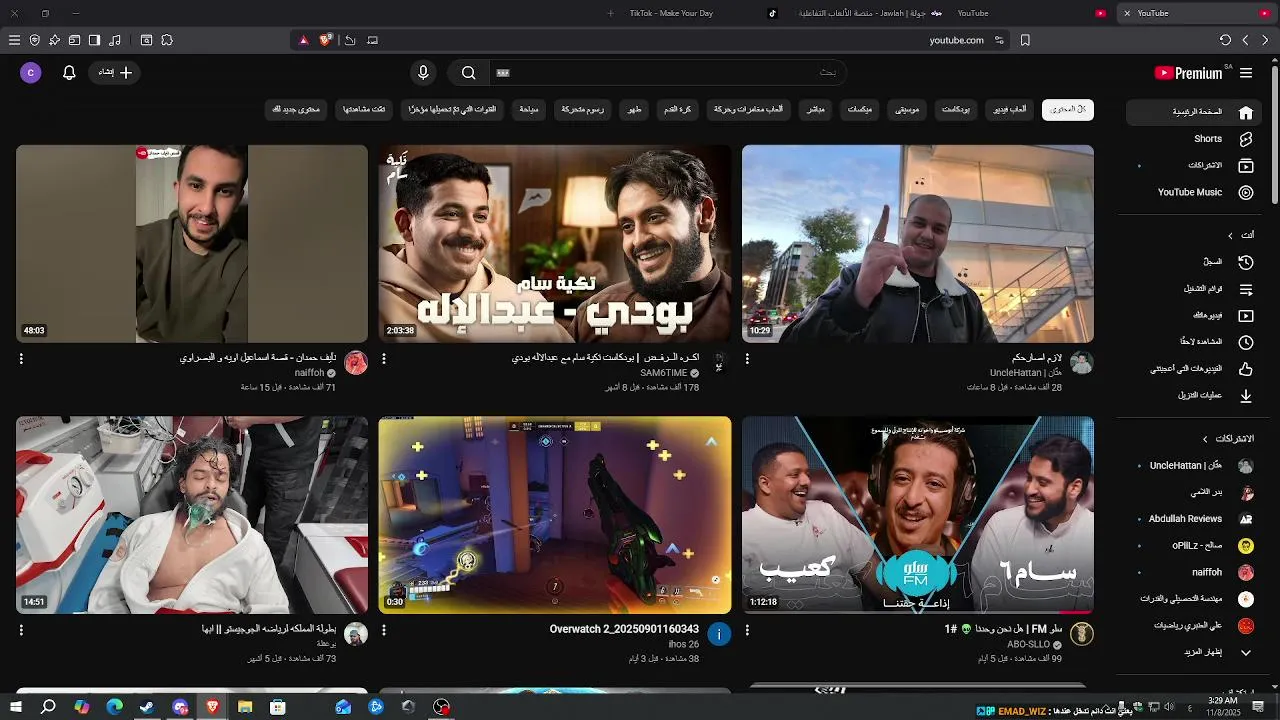Click the magnifier search button
Viewport: 1280px width, 720px height.
pos(468,72)
